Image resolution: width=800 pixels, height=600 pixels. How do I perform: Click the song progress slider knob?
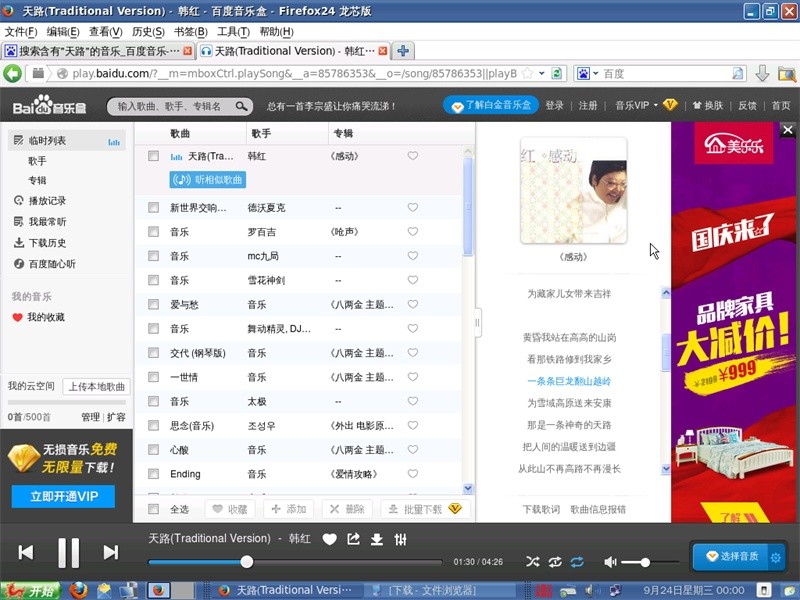point(247,562)
